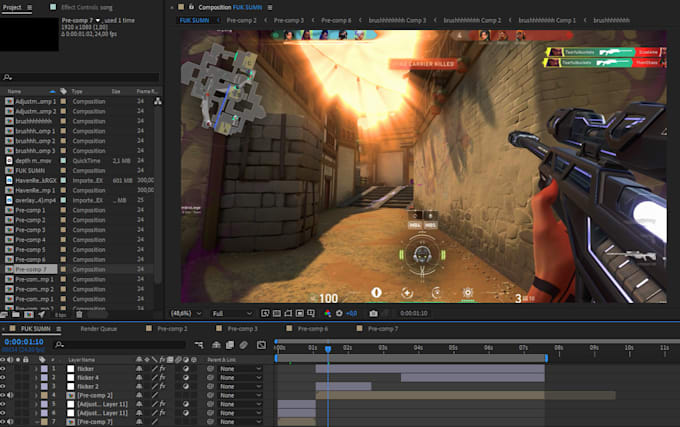
Task: Open the Pre-comp 7 dropdown arrow in project info
Action: click(98, 20)
